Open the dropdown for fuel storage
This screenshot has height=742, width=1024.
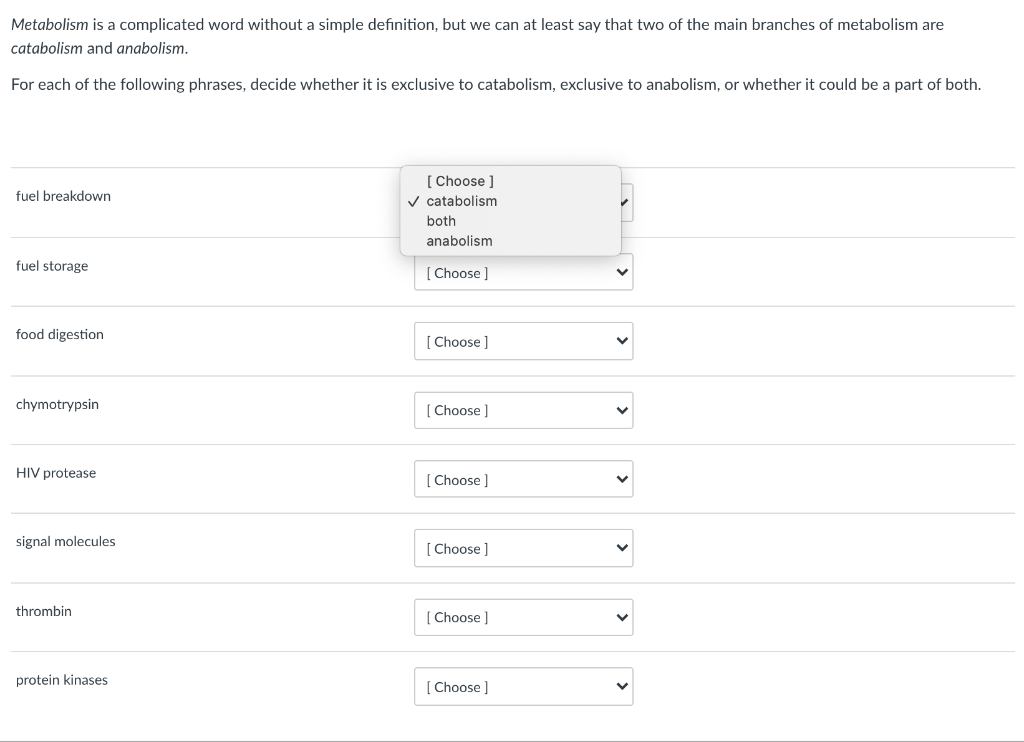(x=523, y=273)
